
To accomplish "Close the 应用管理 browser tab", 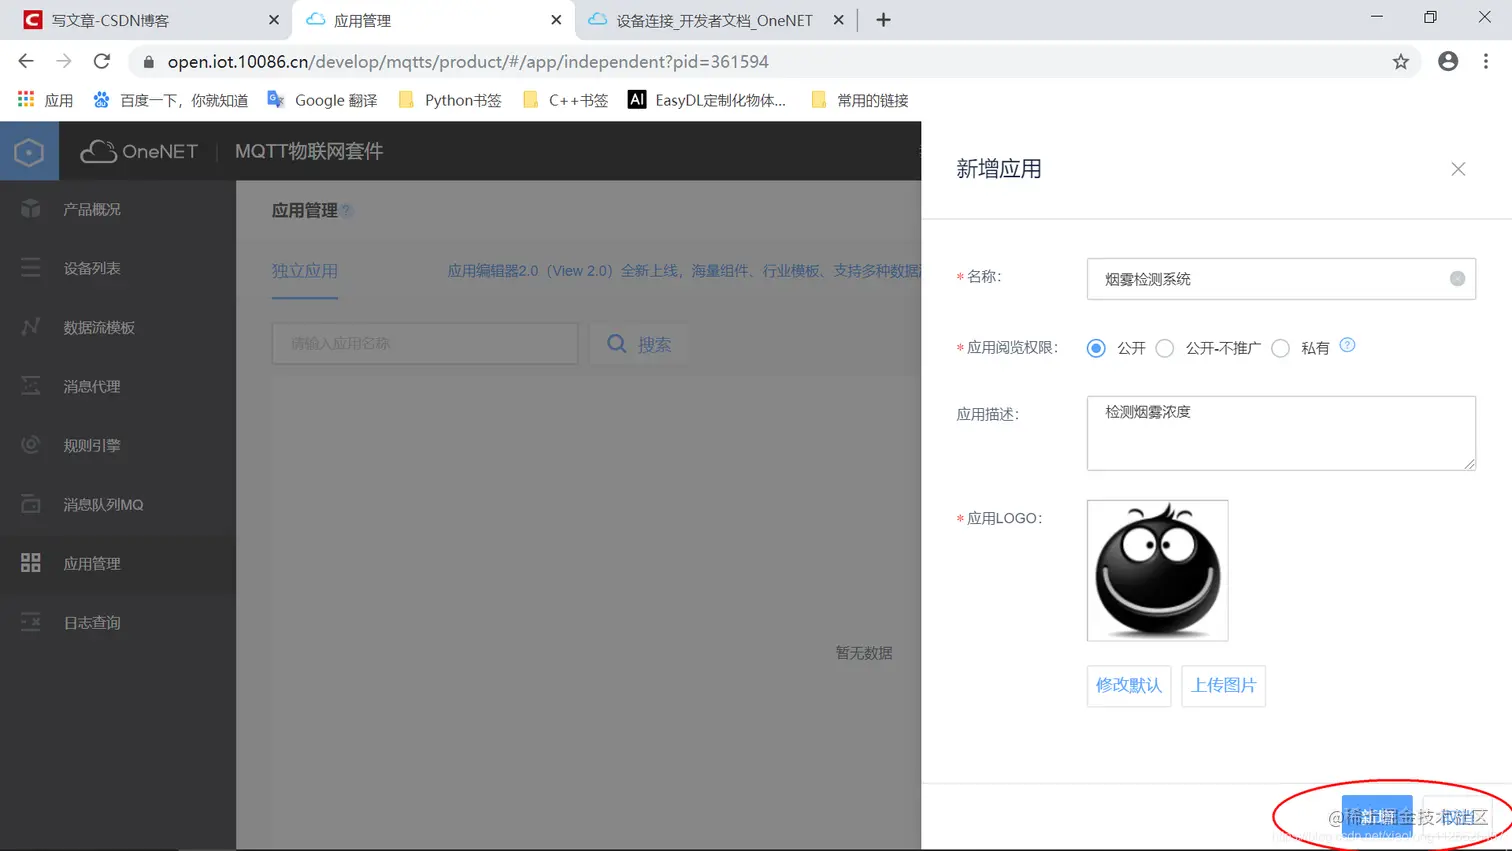I will click(x=556, y=20).
